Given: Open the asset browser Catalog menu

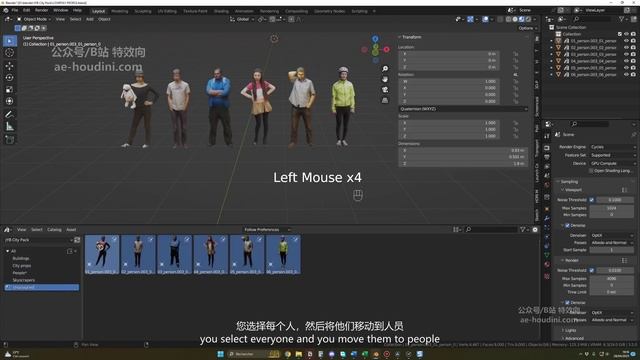Looking at the screenshot, I should pos(54,230).
